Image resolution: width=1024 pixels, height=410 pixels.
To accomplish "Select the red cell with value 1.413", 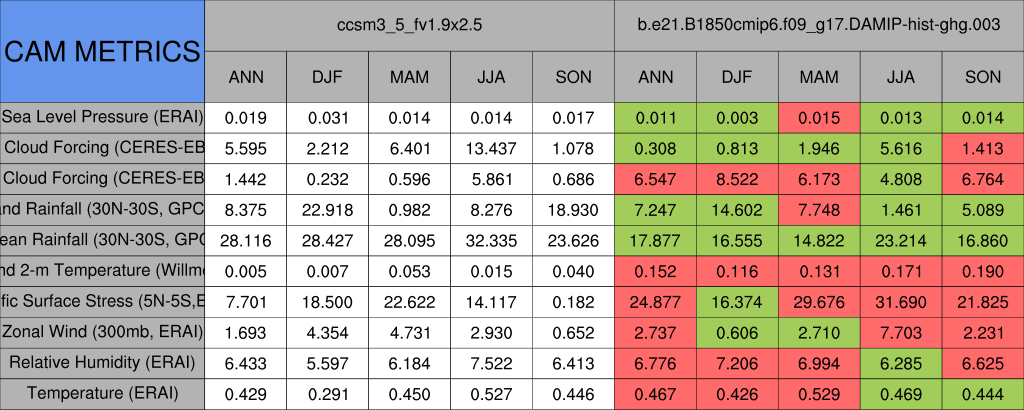I will click(x=983, y=148).
